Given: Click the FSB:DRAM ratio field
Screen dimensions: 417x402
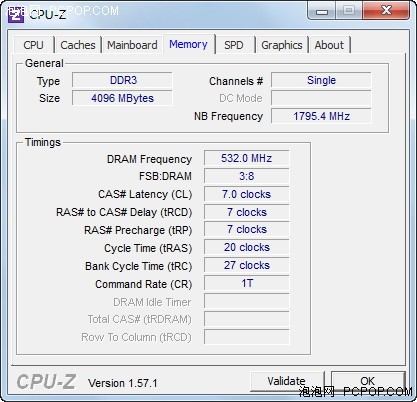Looking at the screenshot, I should coord(247,176).
